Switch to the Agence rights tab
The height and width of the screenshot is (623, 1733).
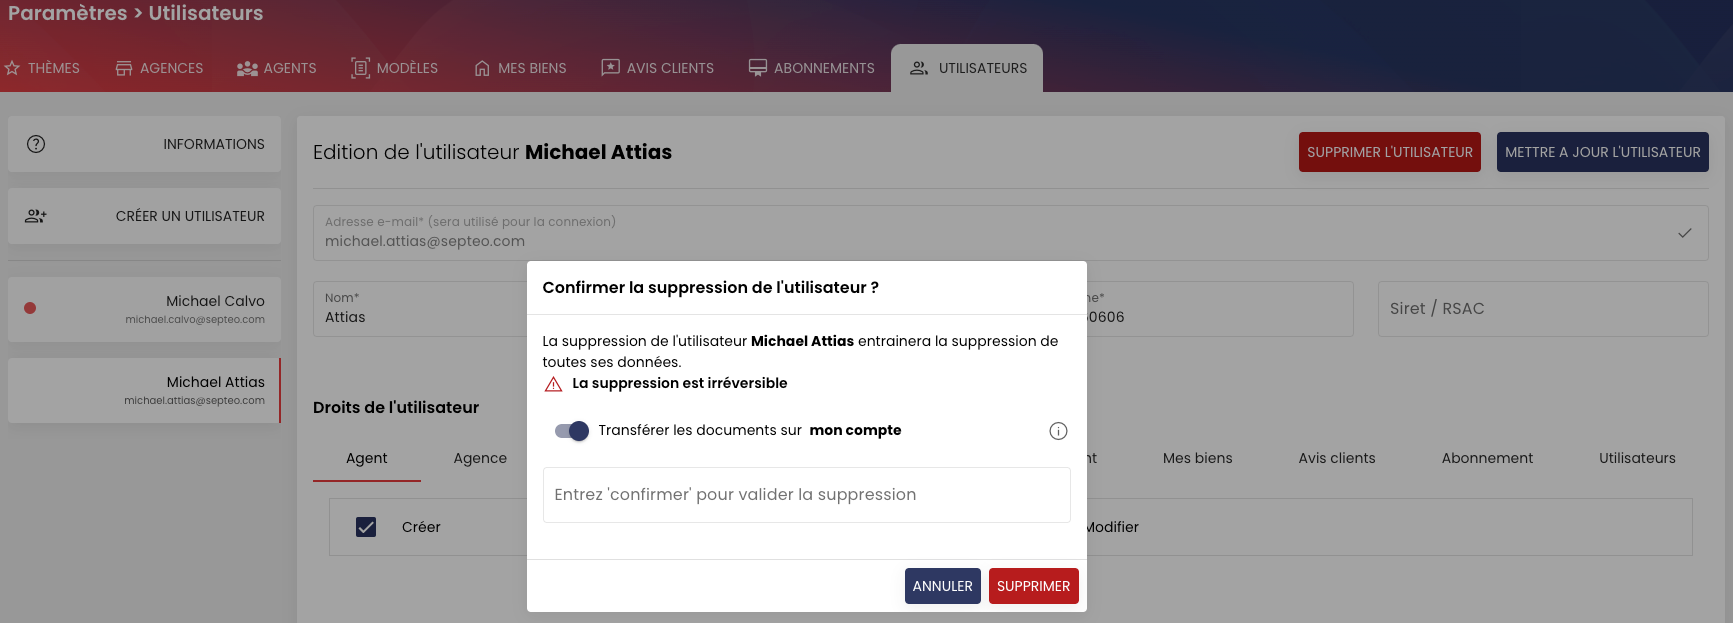pyautogui.click(x=480, y=458)
